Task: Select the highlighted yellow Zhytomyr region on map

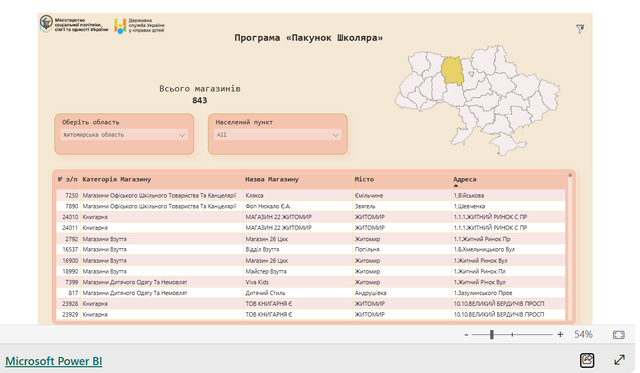Action: coord(452,71)
